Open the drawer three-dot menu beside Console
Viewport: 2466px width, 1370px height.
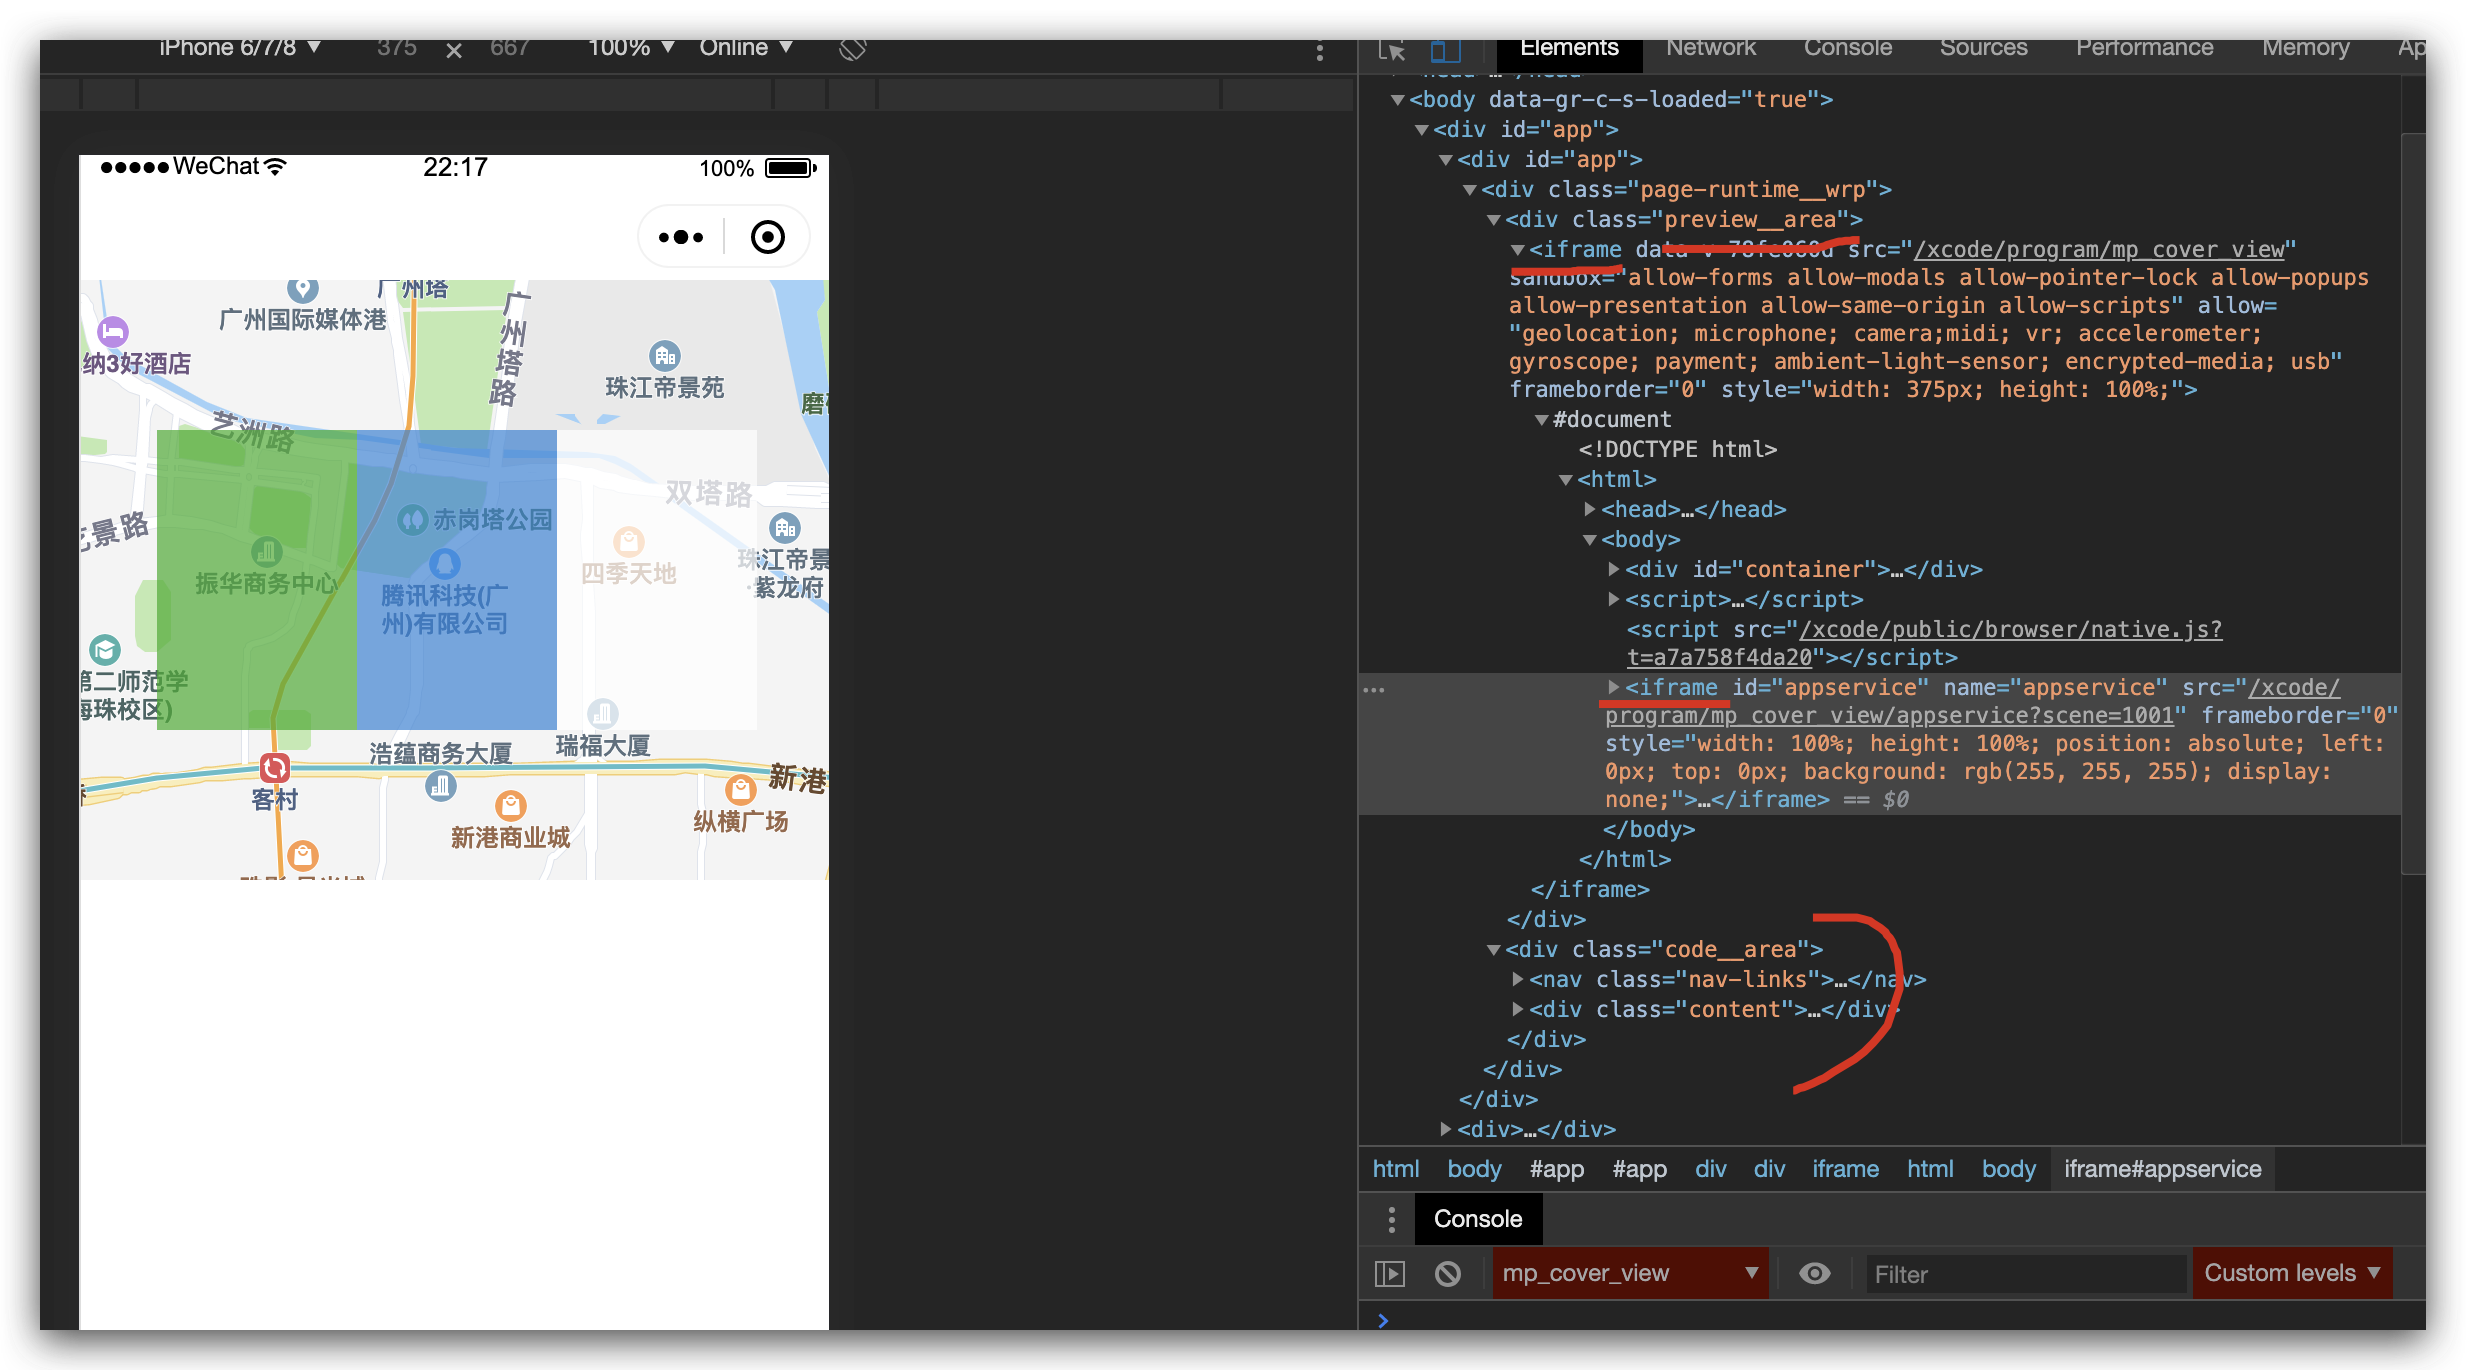pyautogui.click(x=1391, y=1219)
